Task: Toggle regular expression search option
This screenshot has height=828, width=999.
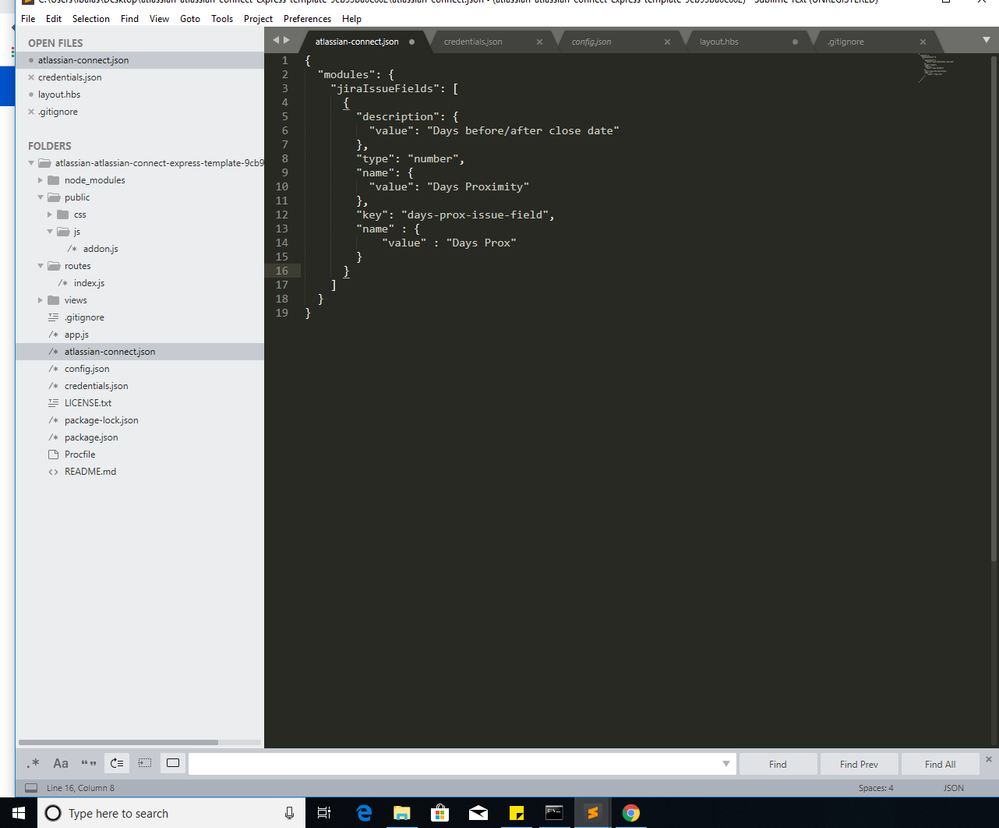Action: pyautogui.click(x=33, y=763)
